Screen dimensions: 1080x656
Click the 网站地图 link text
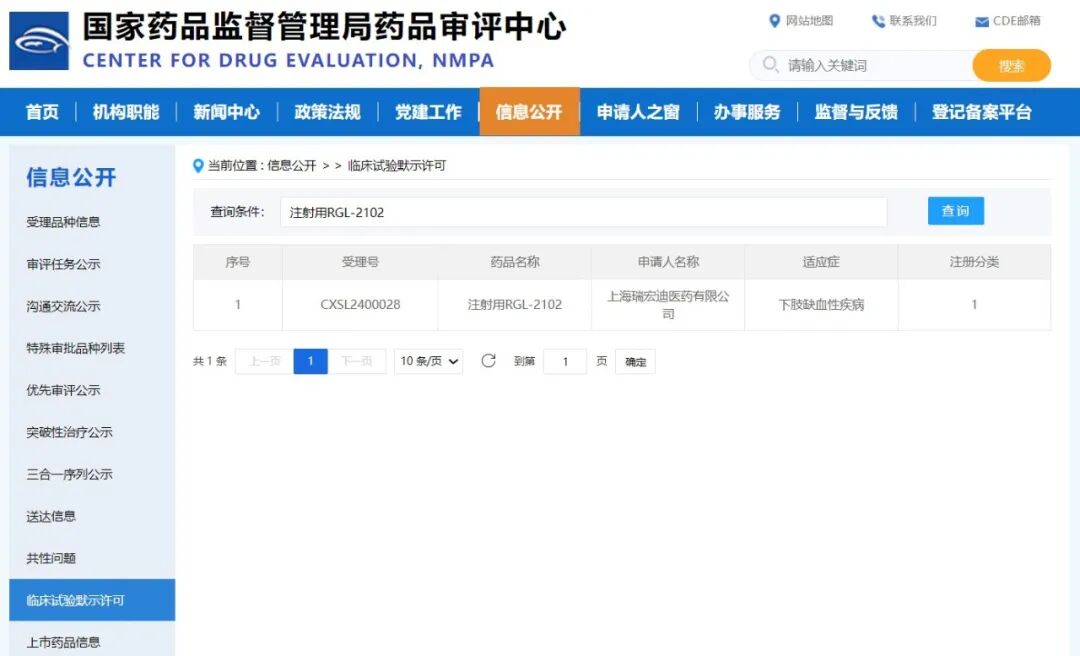click(x=809, y=21)
